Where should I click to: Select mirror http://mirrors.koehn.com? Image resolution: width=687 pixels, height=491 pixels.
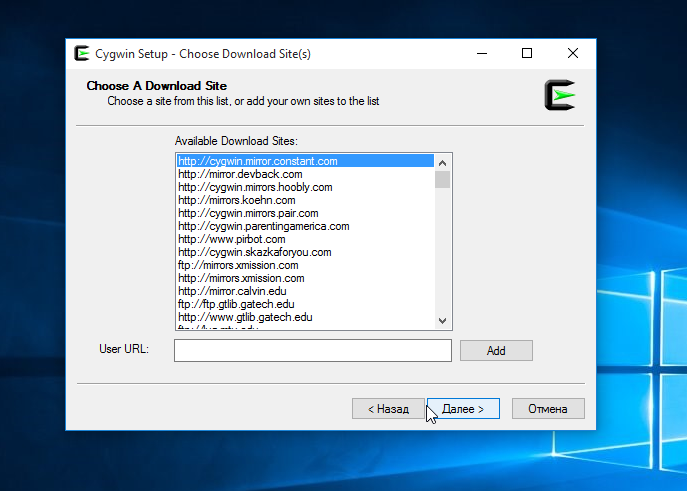point(305,200)
